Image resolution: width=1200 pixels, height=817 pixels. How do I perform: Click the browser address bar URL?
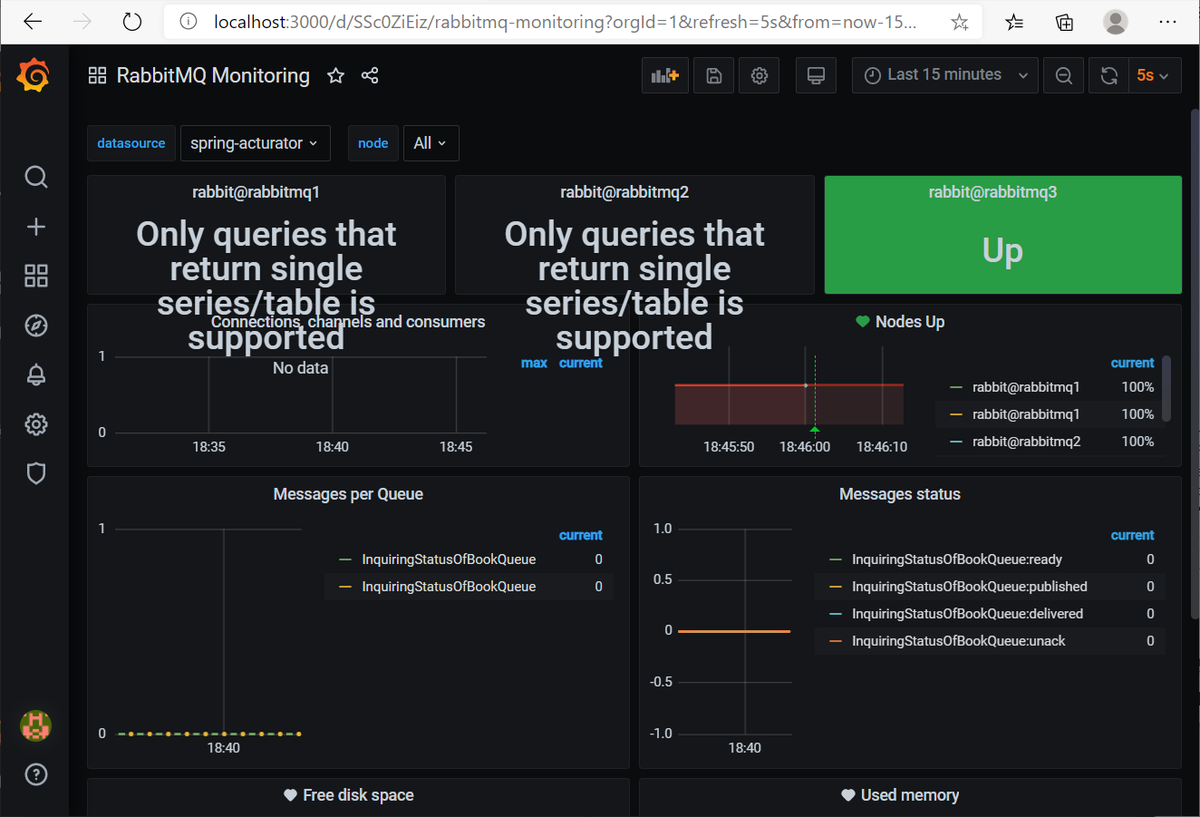pyautogui.click(x=564, y=22)
